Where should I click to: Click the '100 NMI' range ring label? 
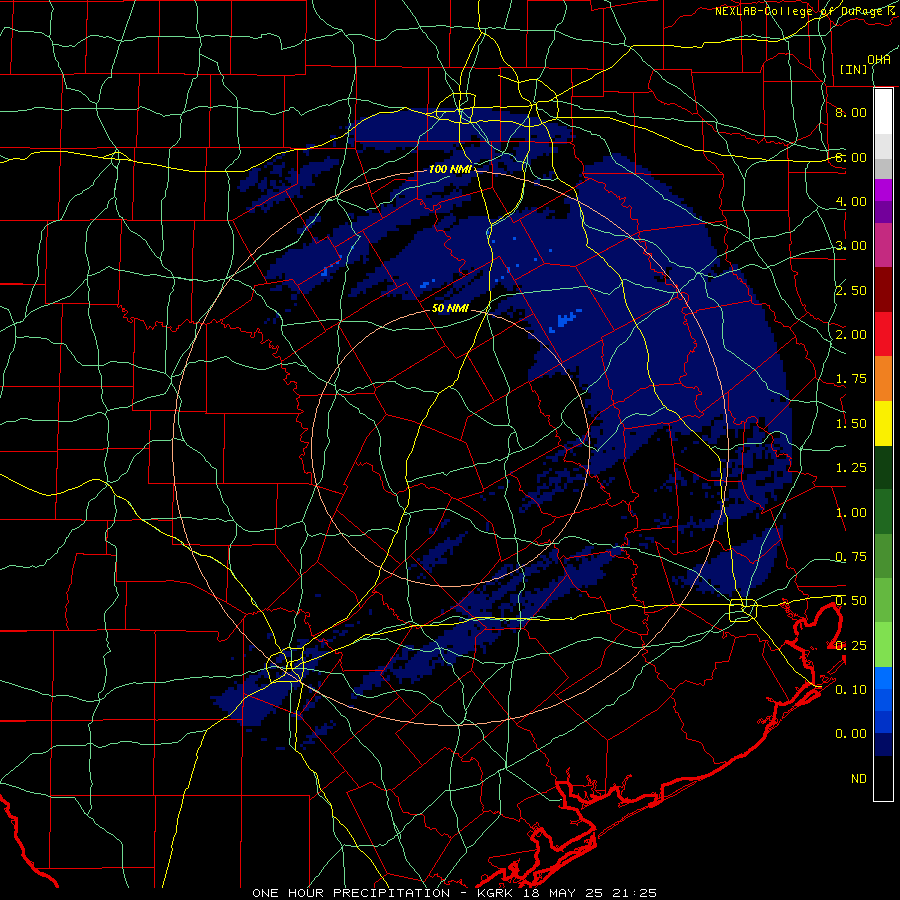tap(450, 169)
